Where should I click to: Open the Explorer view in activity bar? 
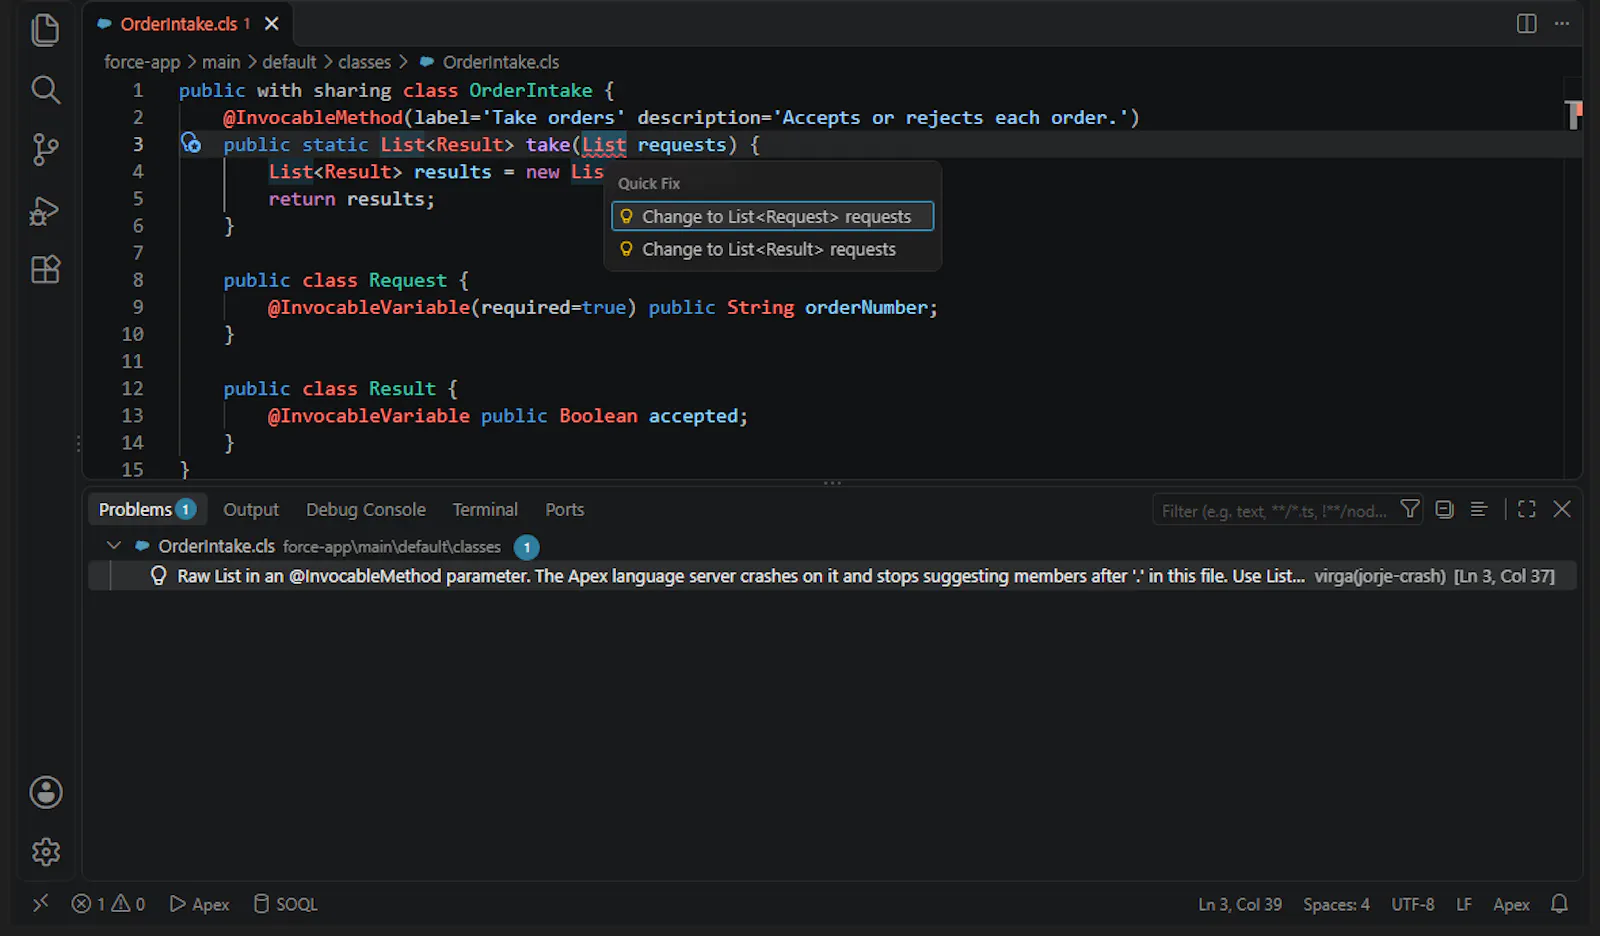[46, 30]
